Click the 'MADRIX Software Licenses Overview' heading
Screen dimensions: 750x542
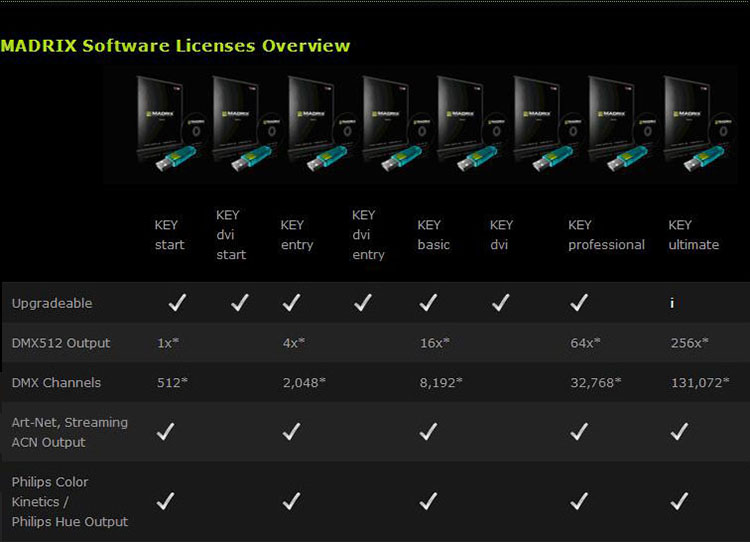coord(175,46)
